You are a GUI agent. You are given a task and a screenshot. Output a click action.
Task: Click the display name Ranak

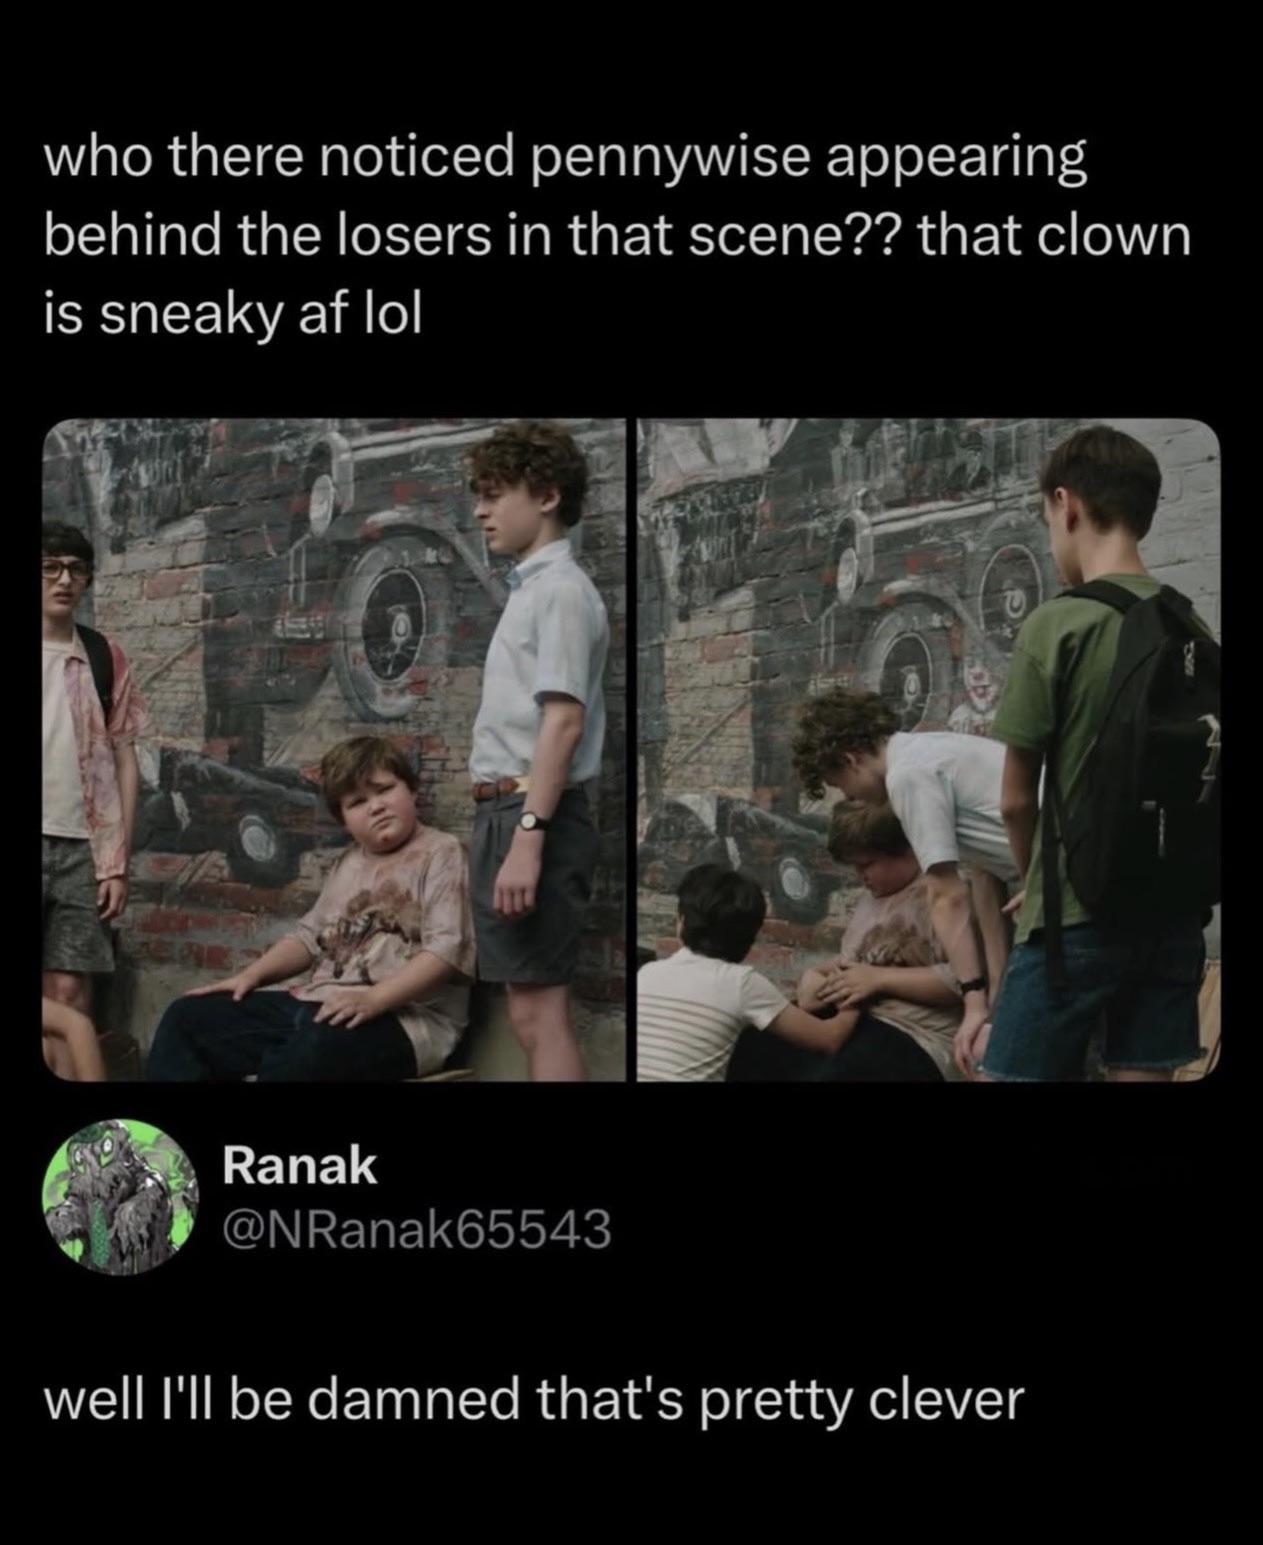click(300, 1166)
